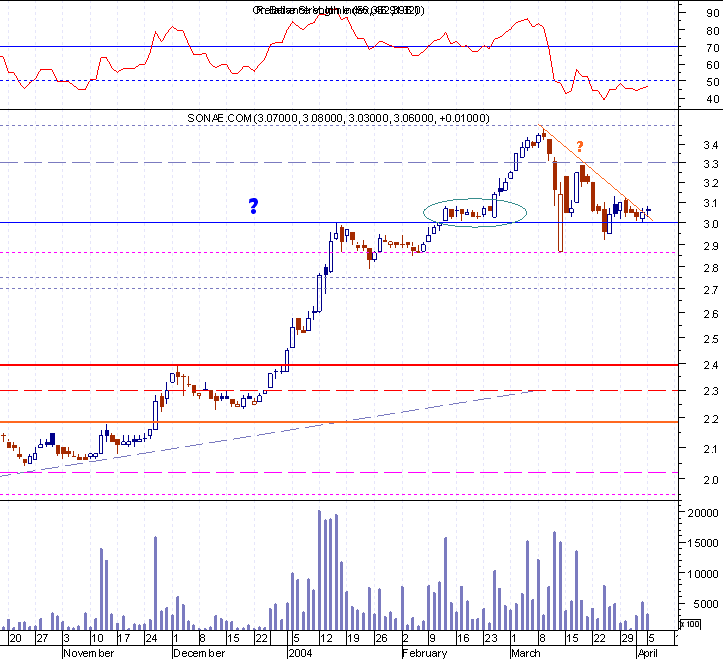Click the February month label

425,653
